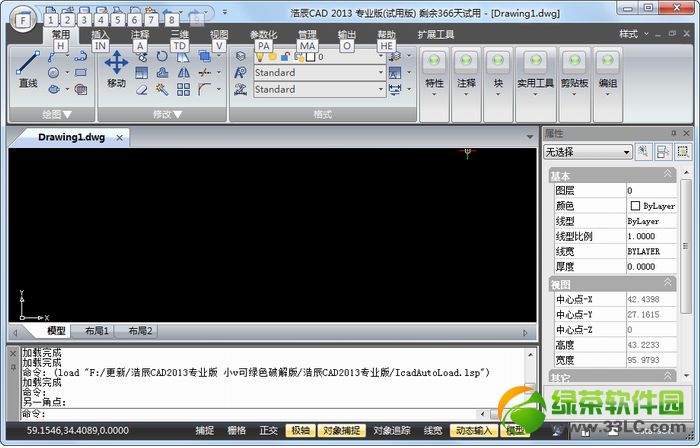700x448 pixels.
Task: Select the 直线 (Line) drawing tool
Action: tap(28, 68)
